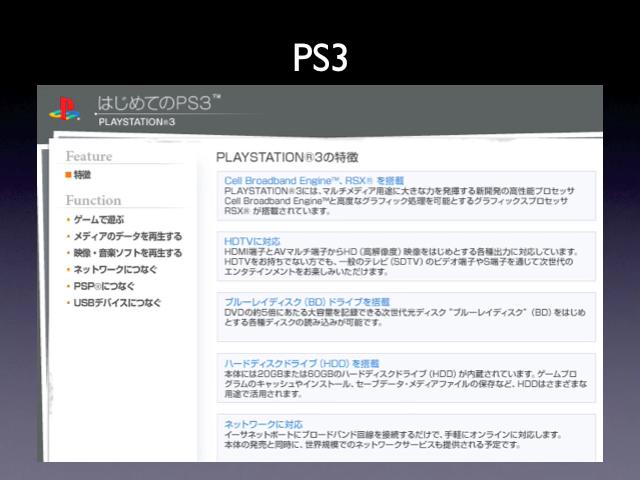Screen dimensions: 640x480
Task: Open メディアのデータを再生する menu entry
Action: coord(128,236)
